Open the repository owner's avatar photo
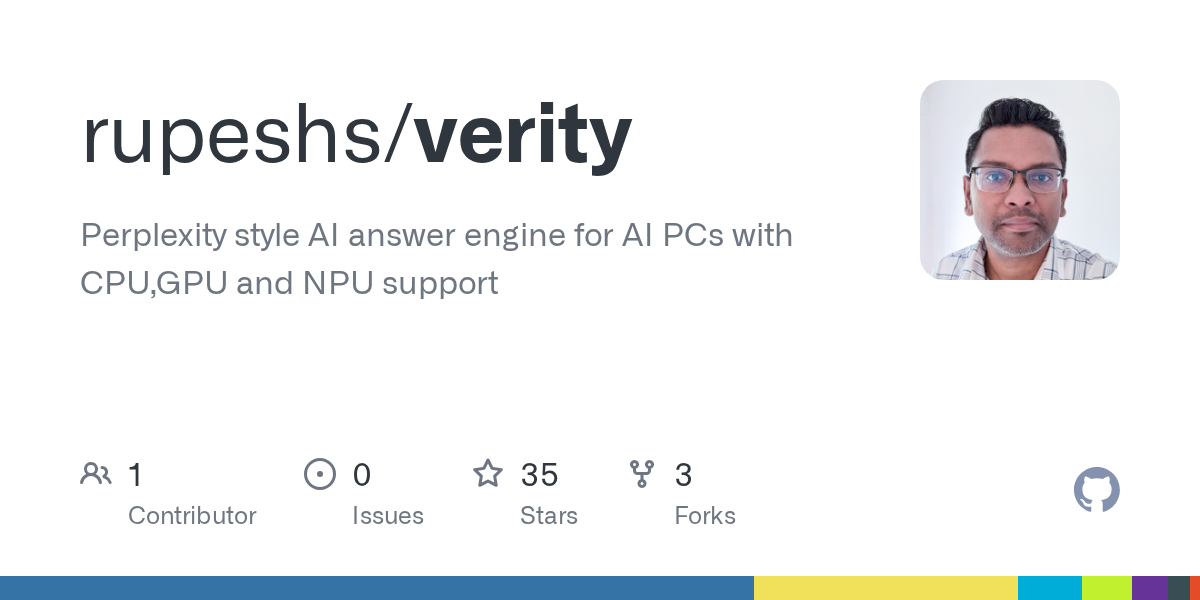 (1019, 180)
